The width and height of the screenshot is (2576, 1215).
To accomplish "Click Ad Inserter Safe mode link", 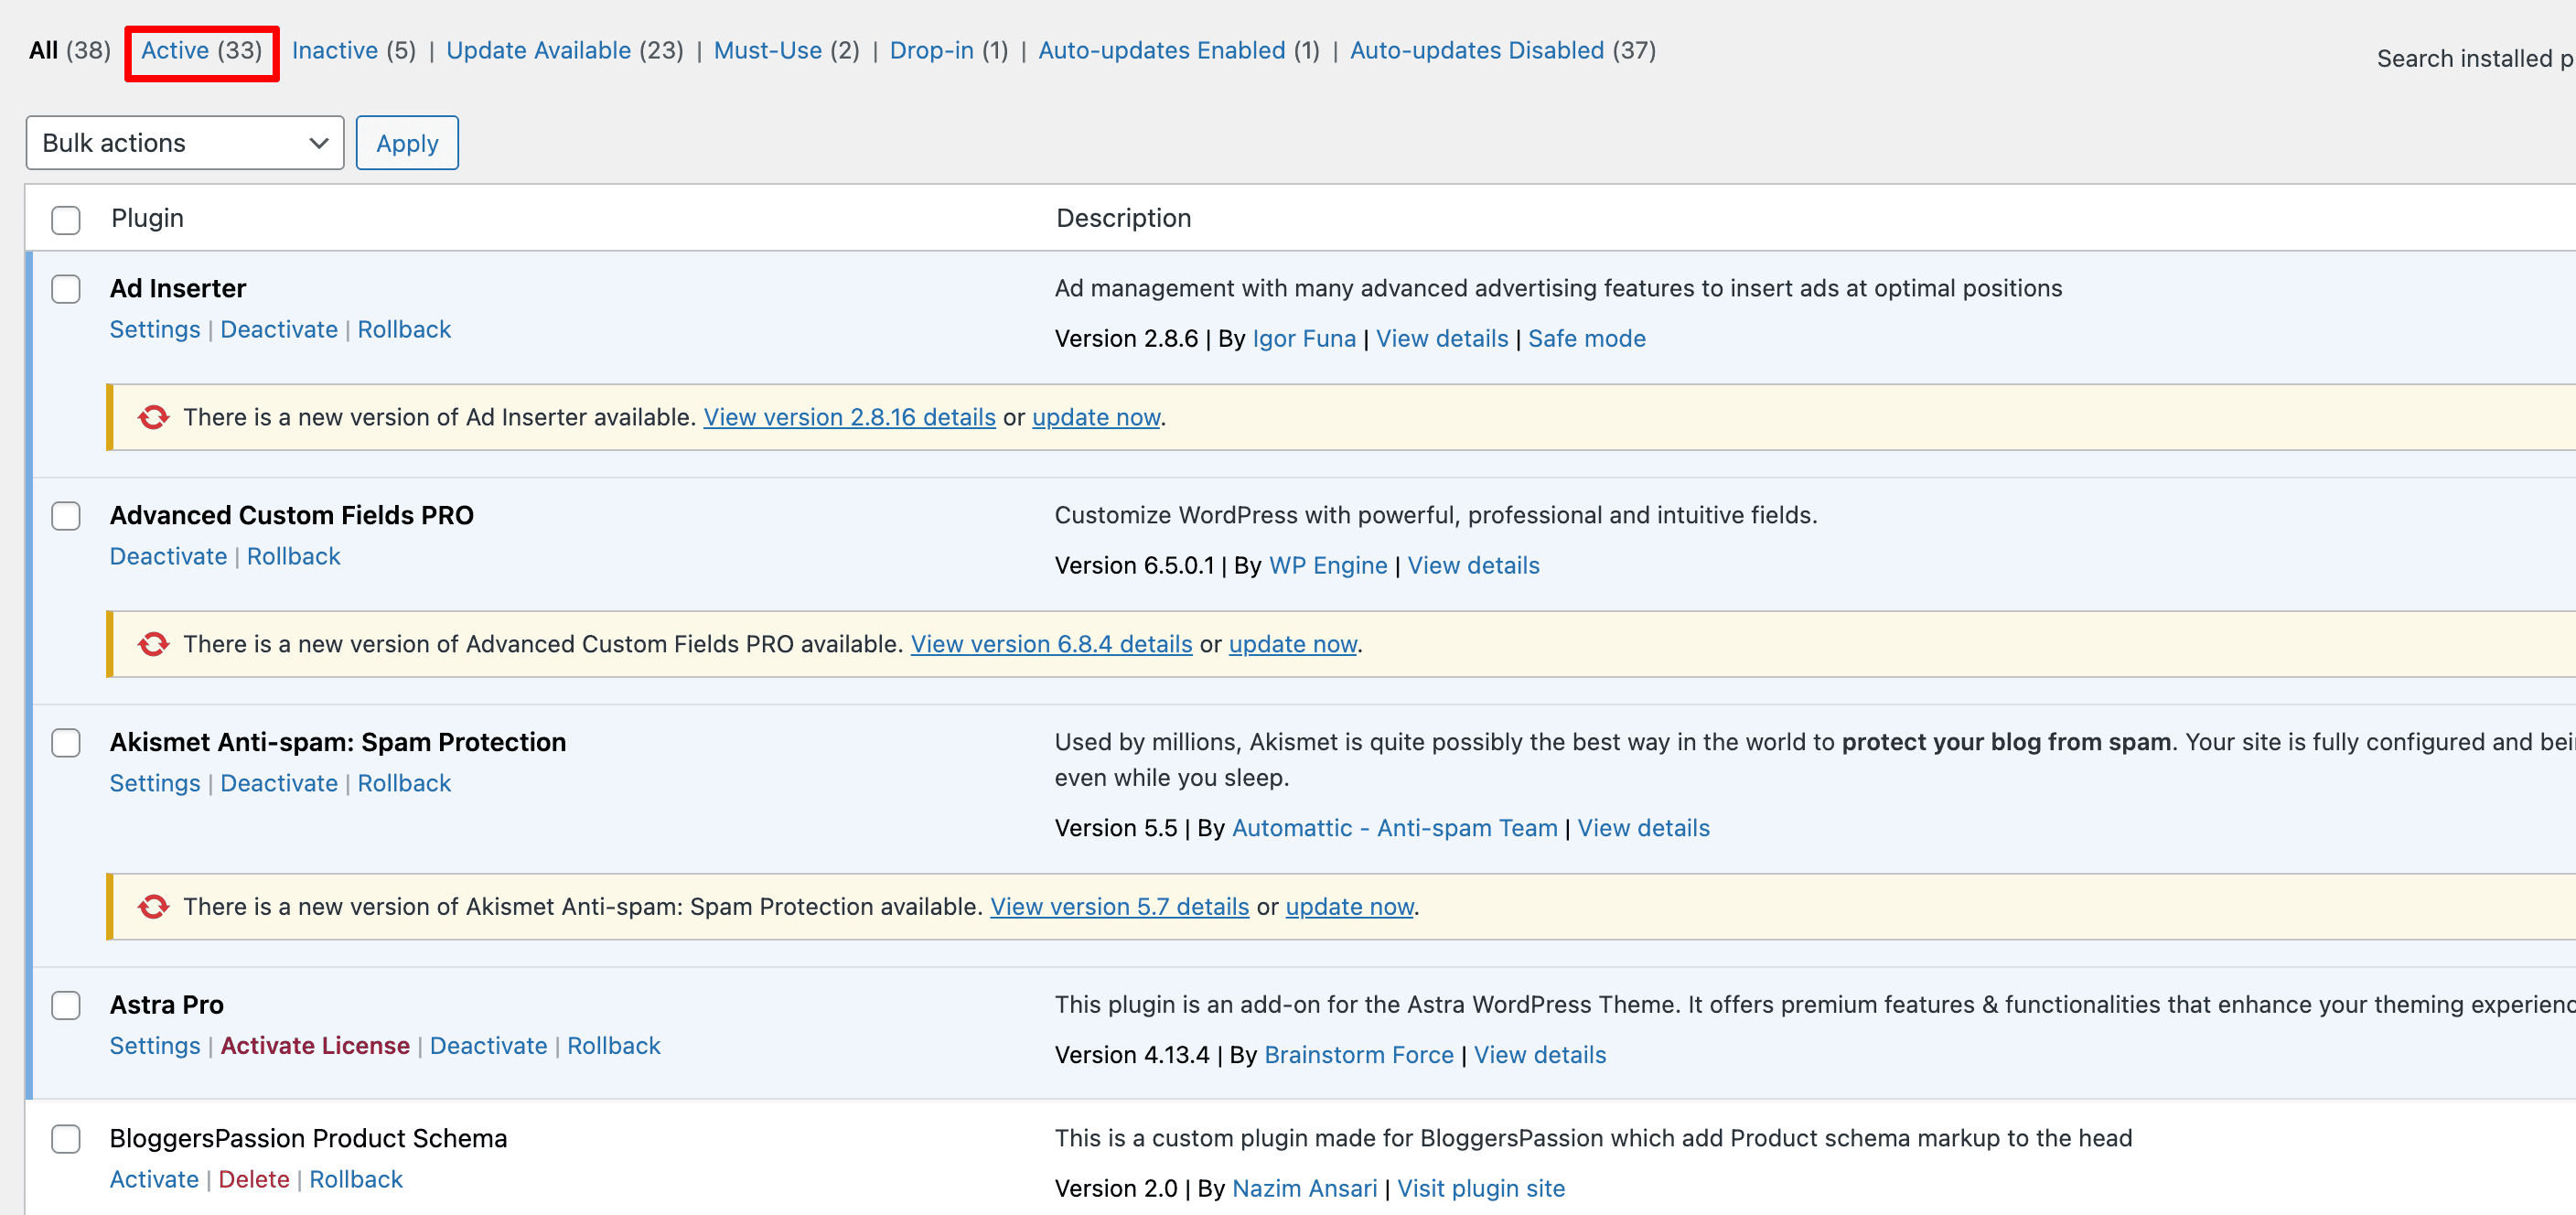I will (1586, 339).
